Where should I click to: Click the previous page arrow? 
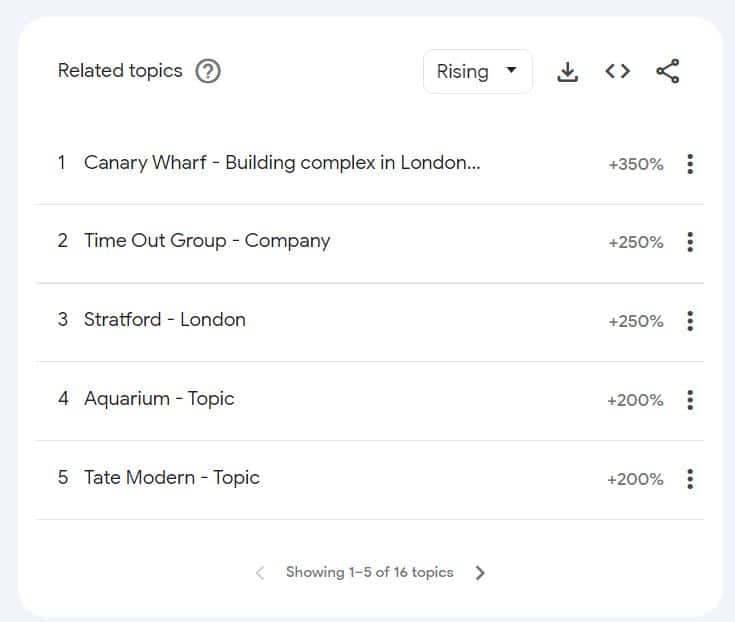click(x=260, y=573)
